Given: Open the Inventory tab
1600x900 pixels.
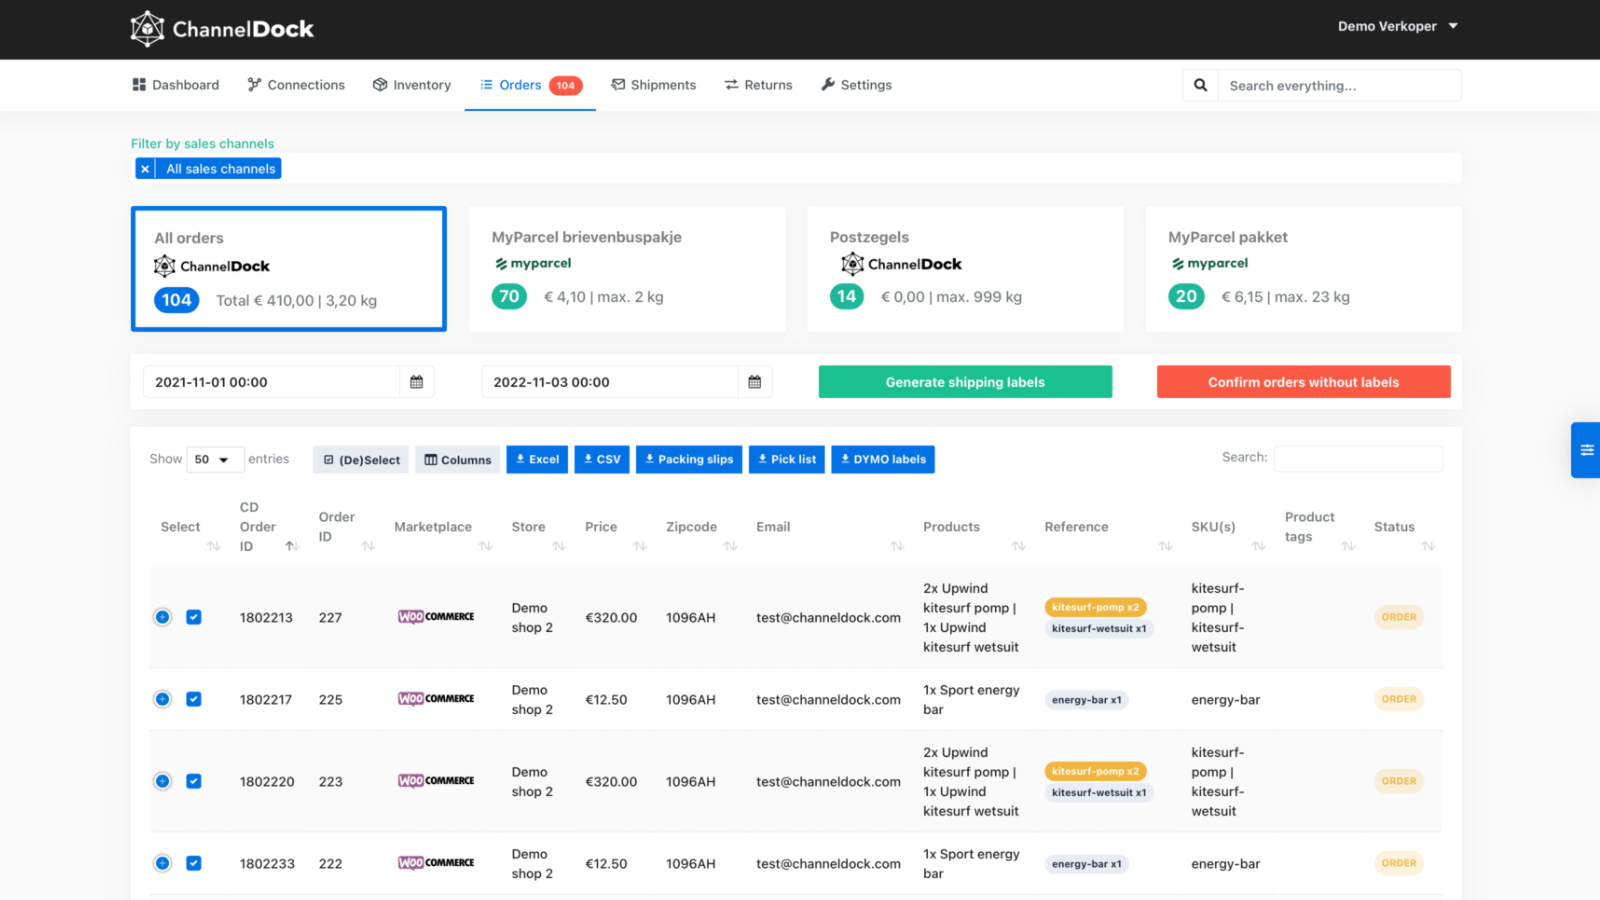Looking at the screenshot, I should 412,85.
